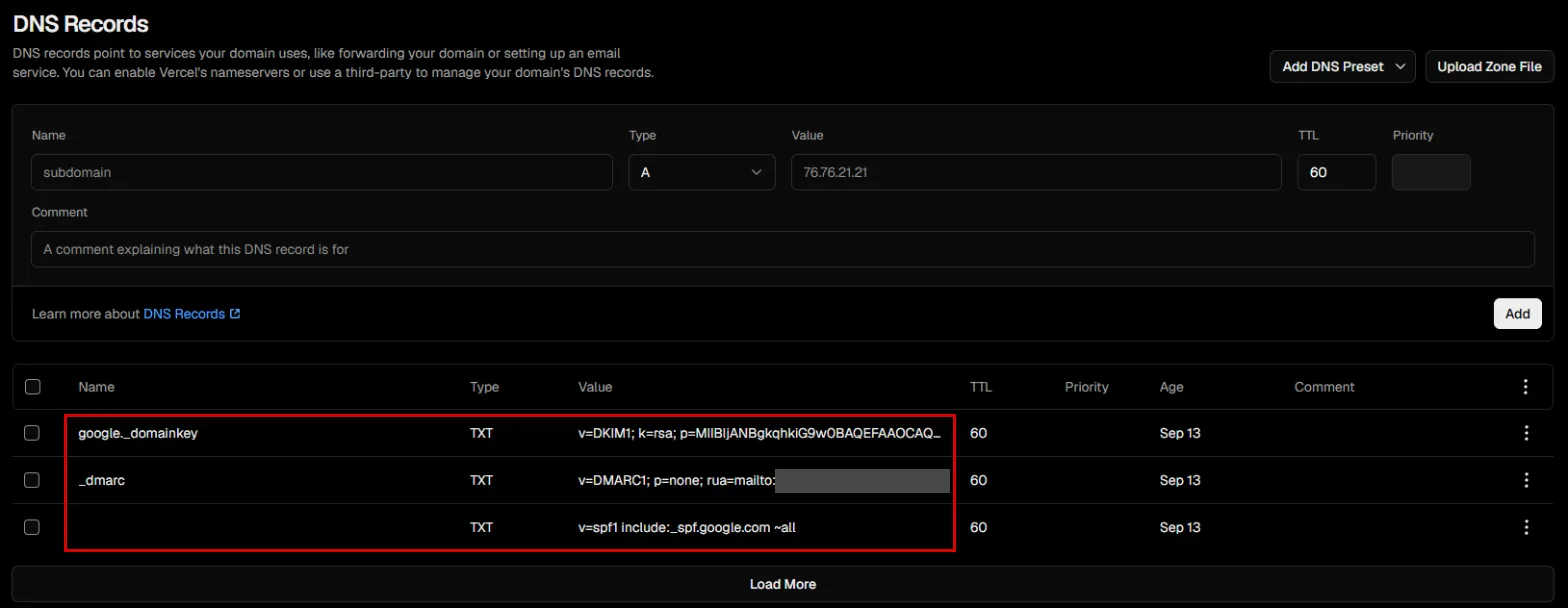Click the TXT type in _dmarc row
1568x608 pixels.
482,480
